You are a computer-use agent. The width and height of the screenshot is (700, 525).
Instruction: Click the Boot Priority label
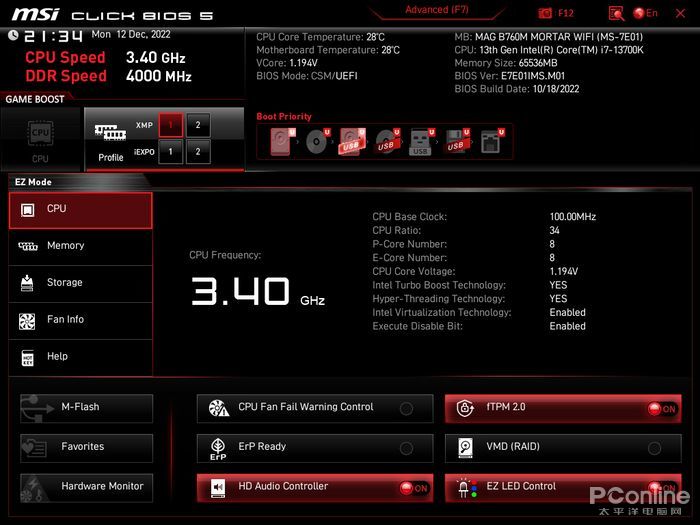[284, 117]
